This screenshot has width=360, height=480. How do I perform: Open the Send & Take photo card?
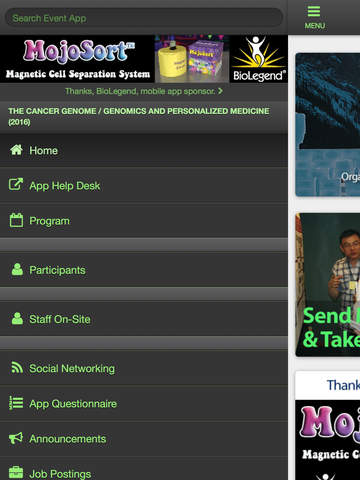tap(328, 285)
